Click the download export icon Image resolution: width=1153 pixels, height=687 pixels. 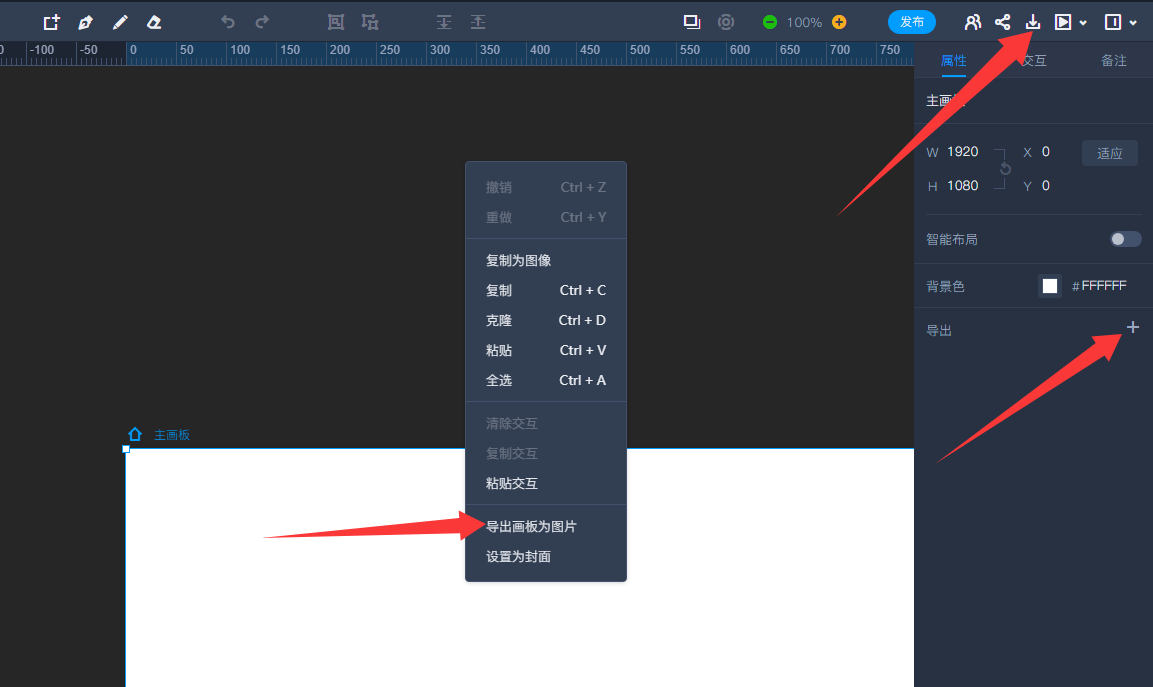coord(1033,22)
